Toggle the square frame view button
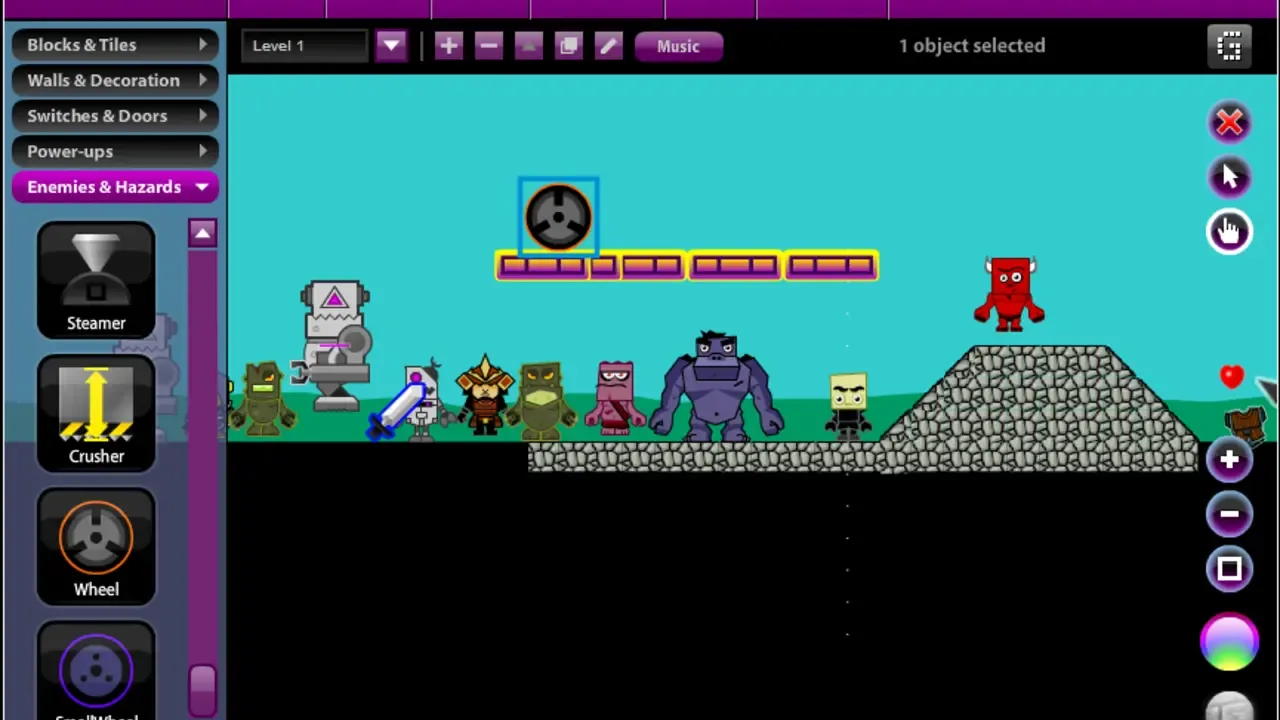 click(1230, 569)
